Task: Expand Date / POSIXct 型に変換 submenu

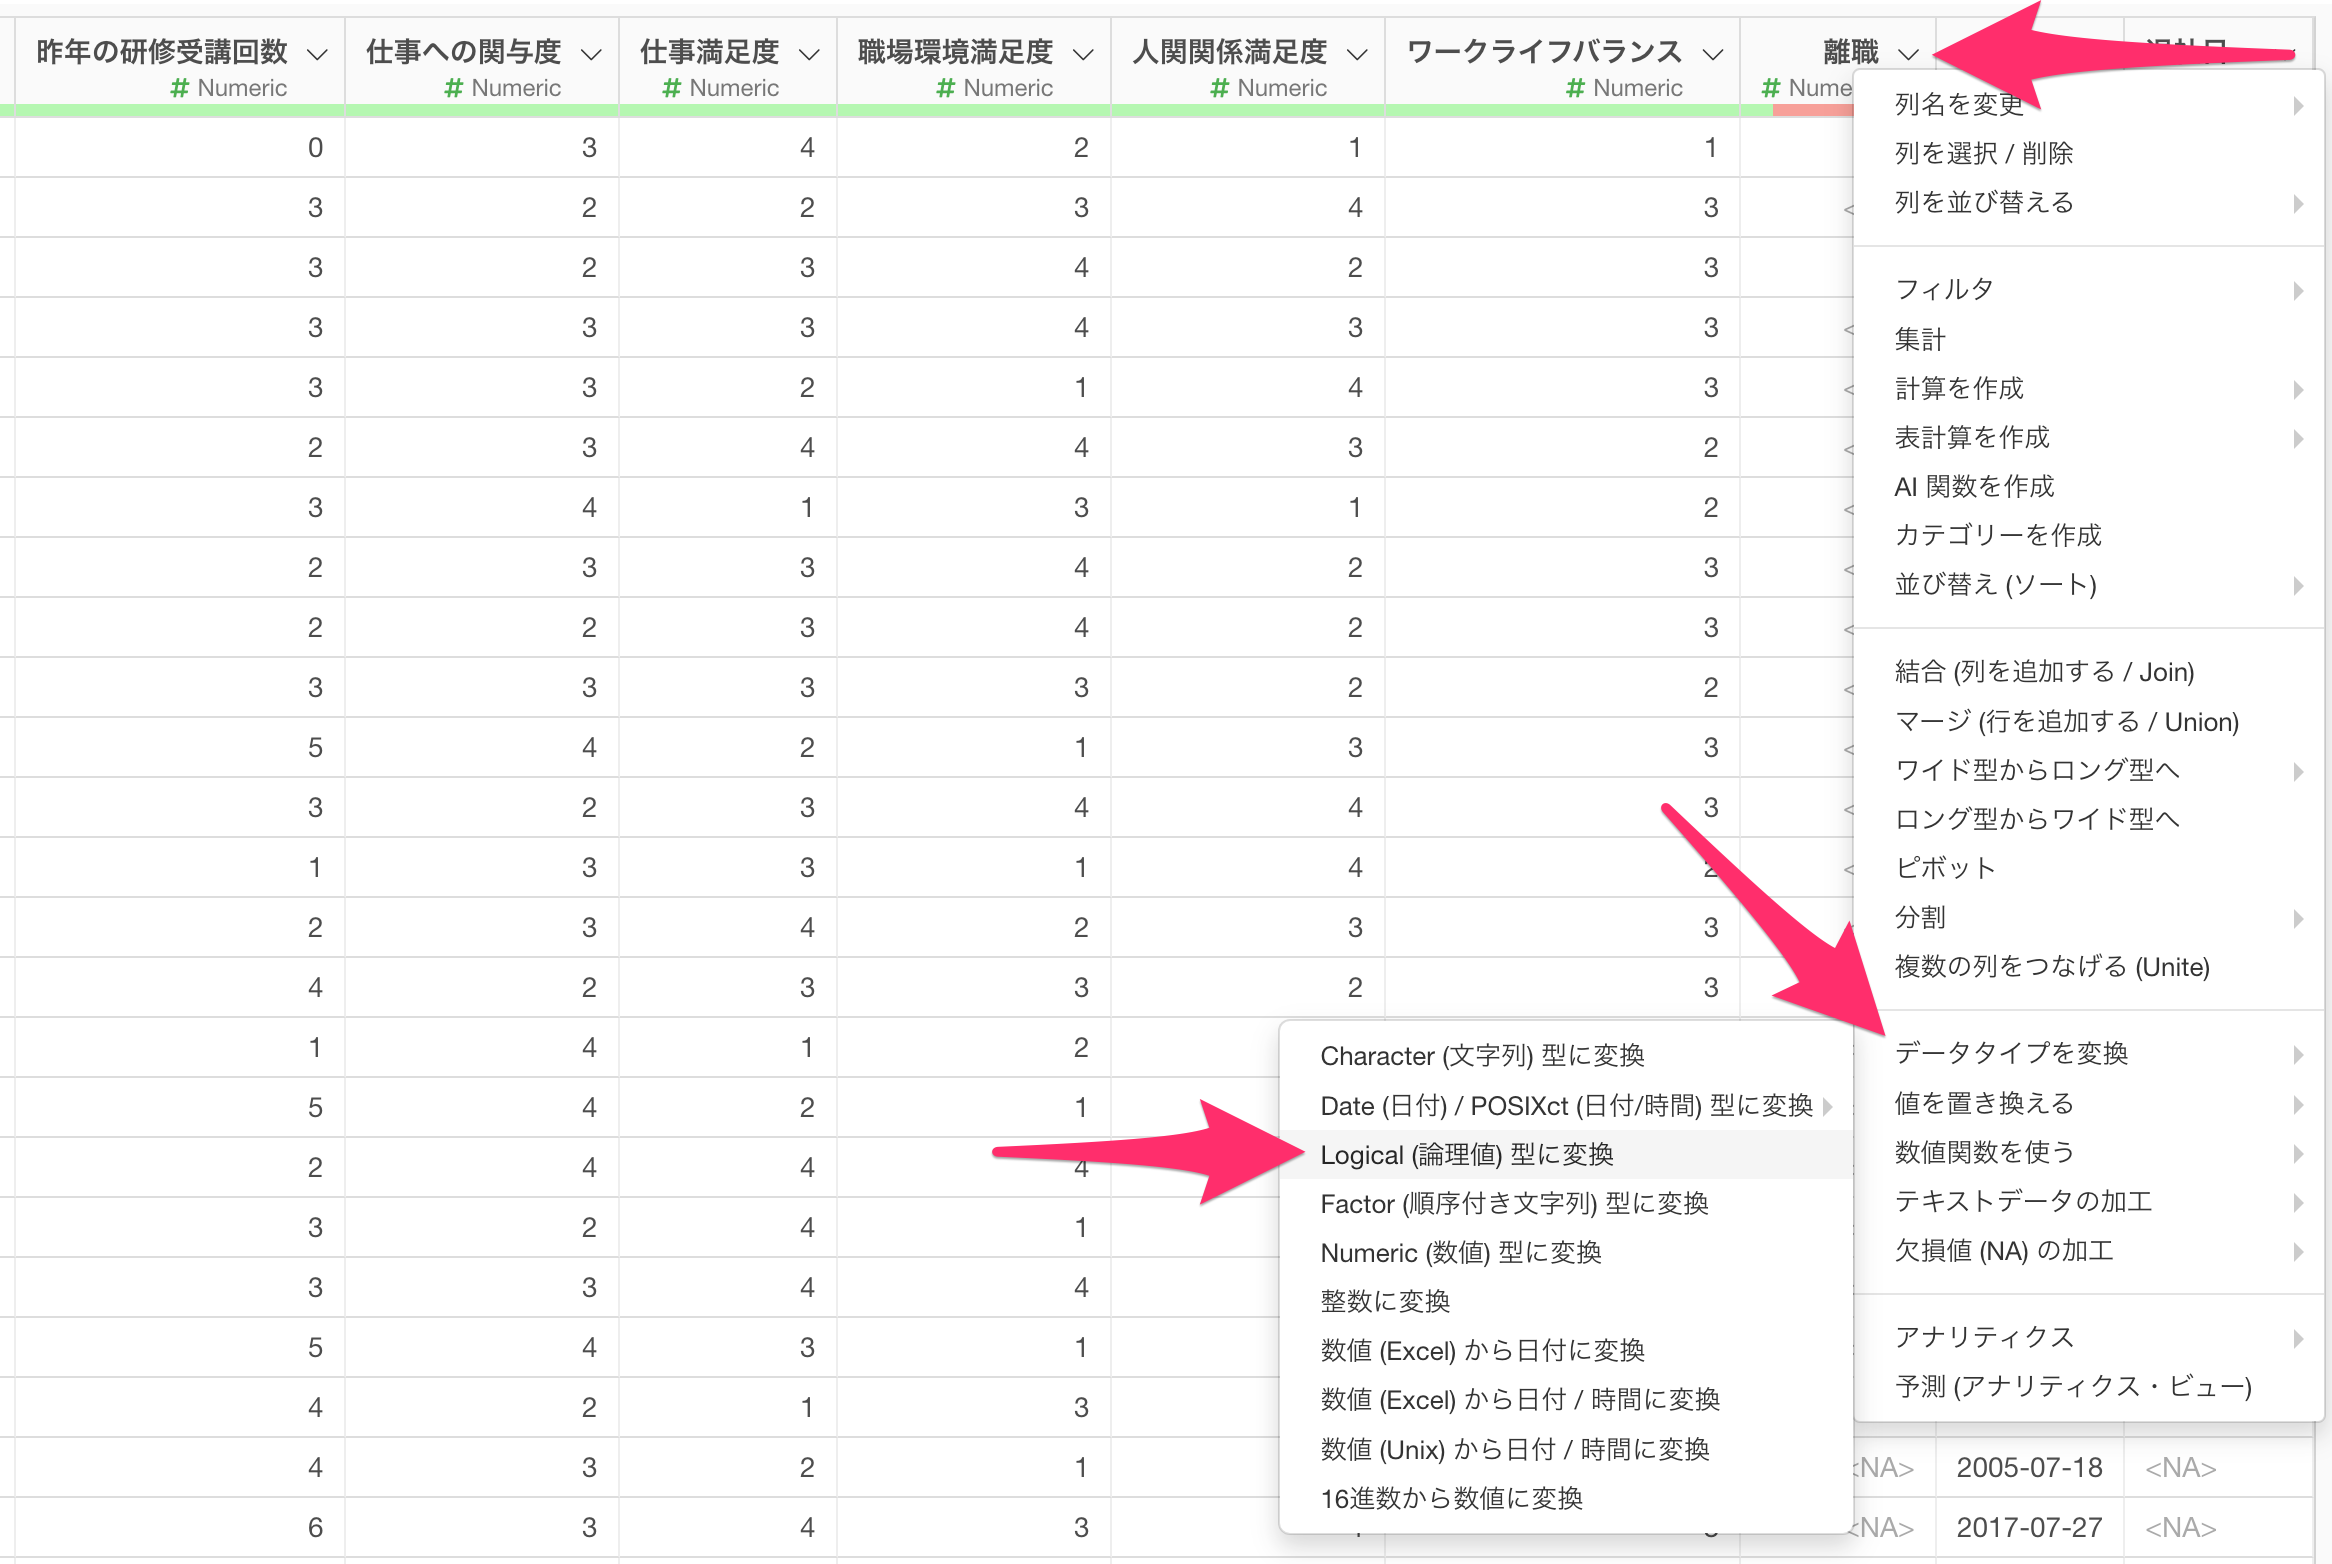Action: [1566, 1106]
